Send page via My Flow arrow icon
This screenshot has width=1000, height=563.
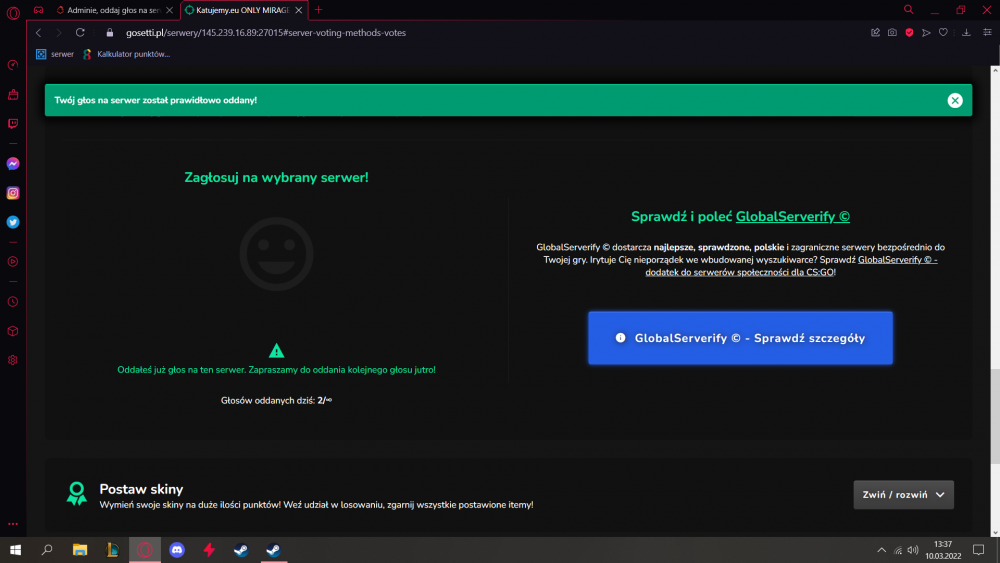coord(926,33)
